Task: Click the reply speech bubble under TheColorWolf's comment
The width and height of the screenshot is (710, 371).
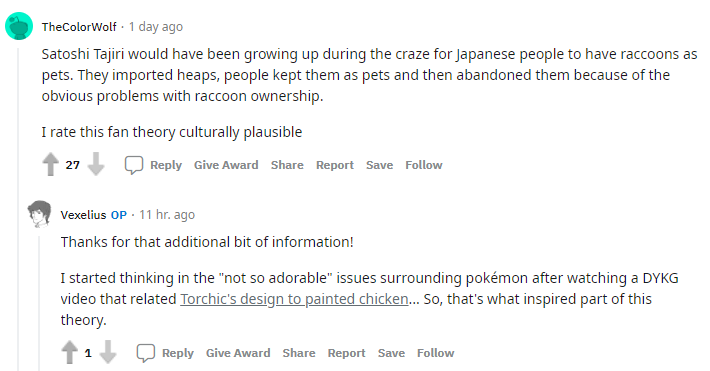Action: (134, 165)
